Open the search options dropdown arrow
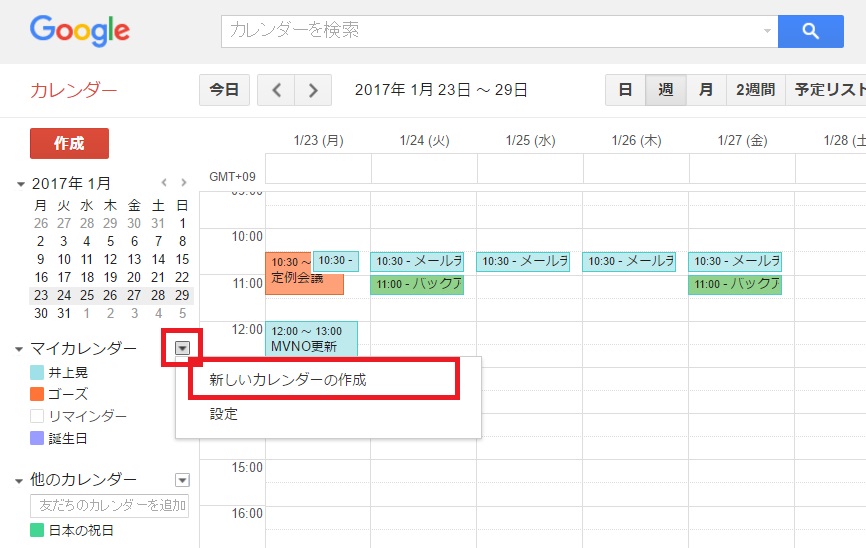 tap(767, 31)
